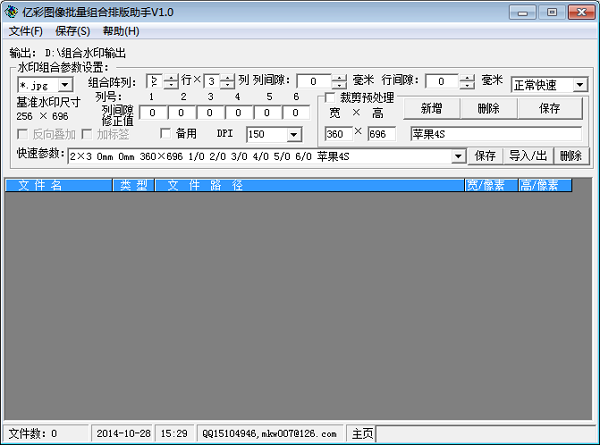
Task: Increase the 行间隙 spinner value
Action: (467, 78)
